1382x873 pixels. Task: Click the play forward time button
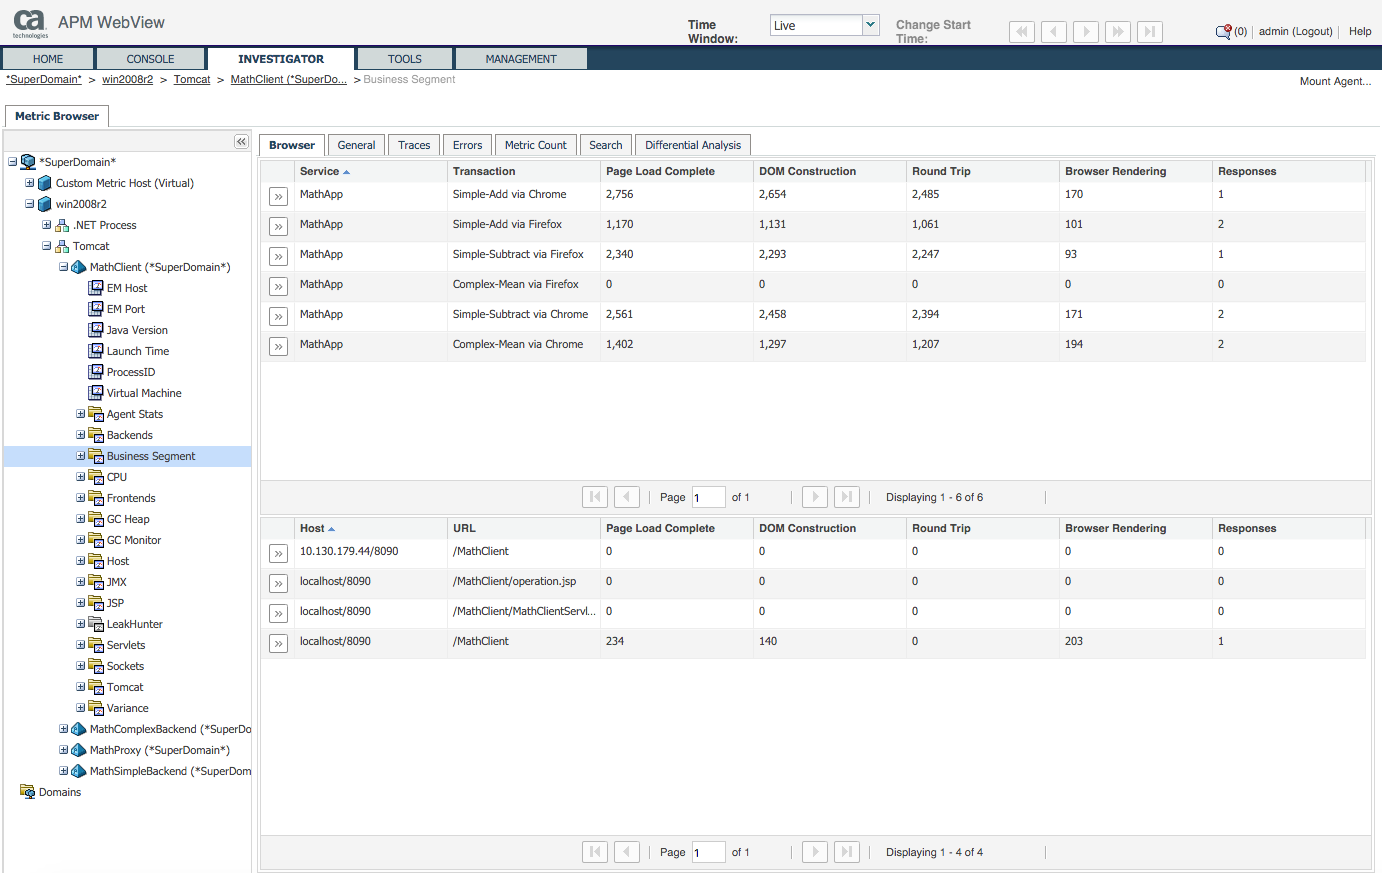click(x=1086, y=32)
